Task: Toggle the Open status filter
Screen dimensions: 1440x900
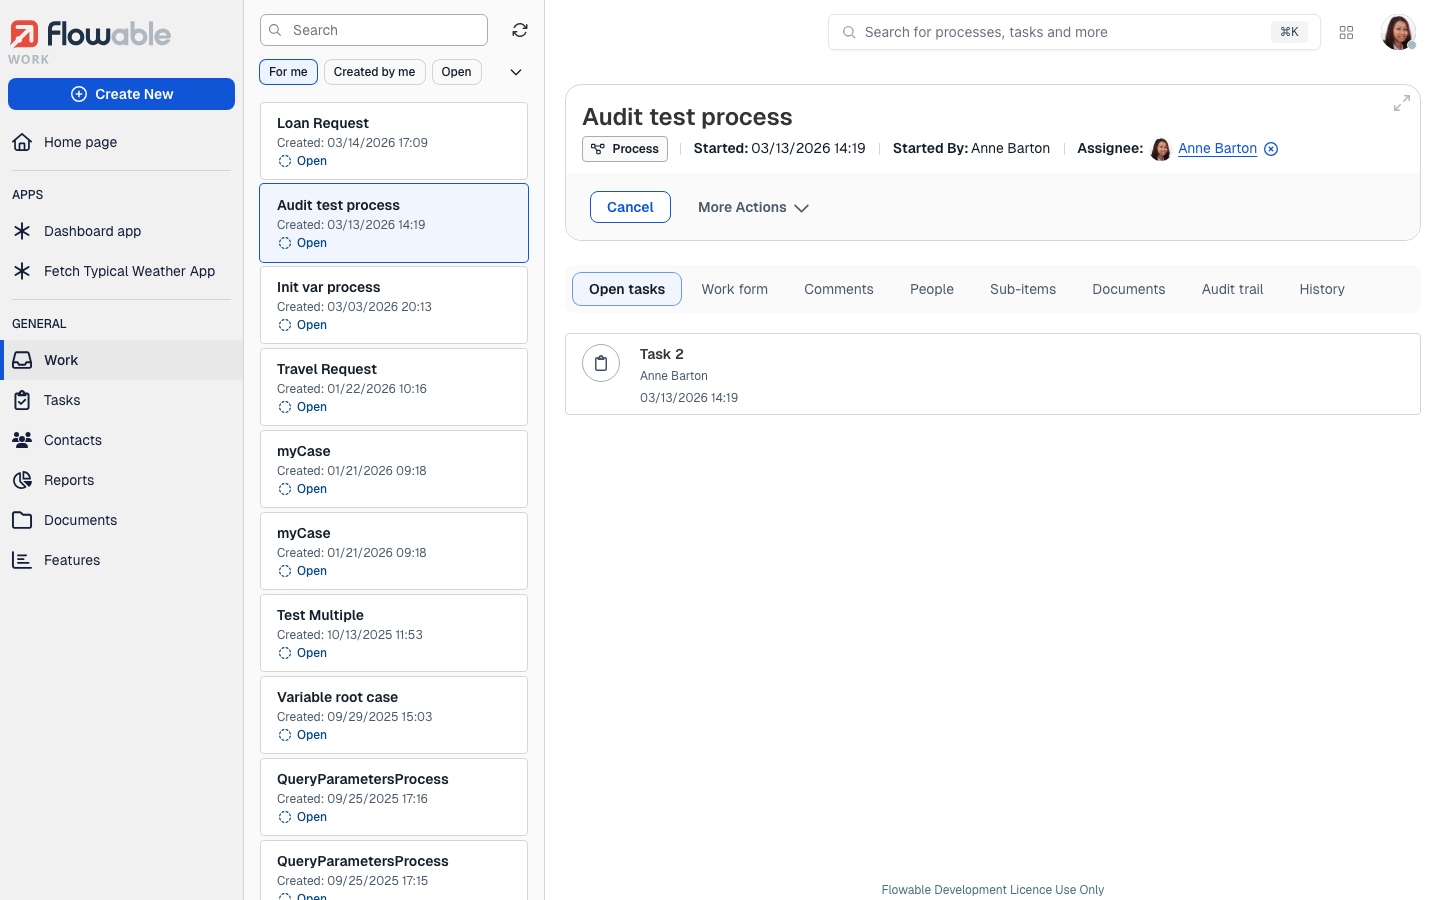Action: coord(456,72)
